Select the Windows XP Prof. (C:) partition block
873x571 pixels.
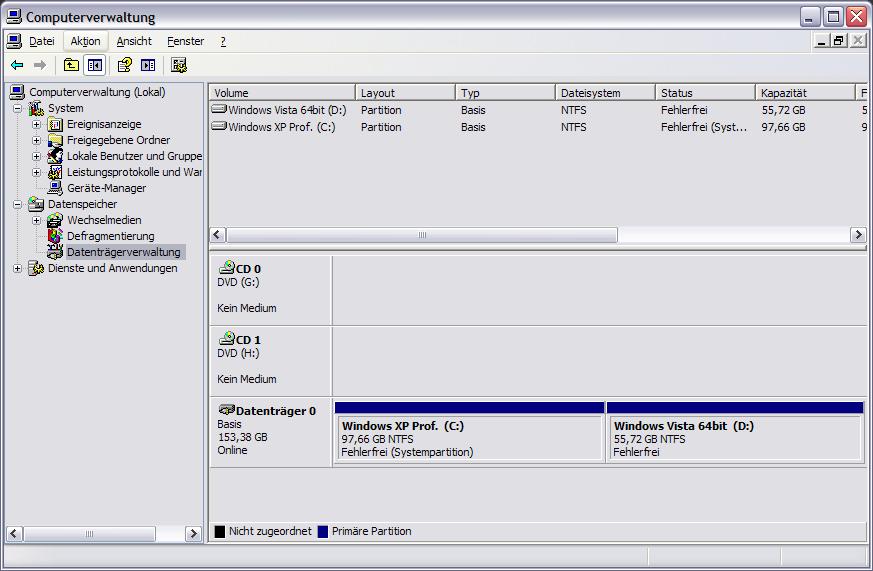(469, 432)
